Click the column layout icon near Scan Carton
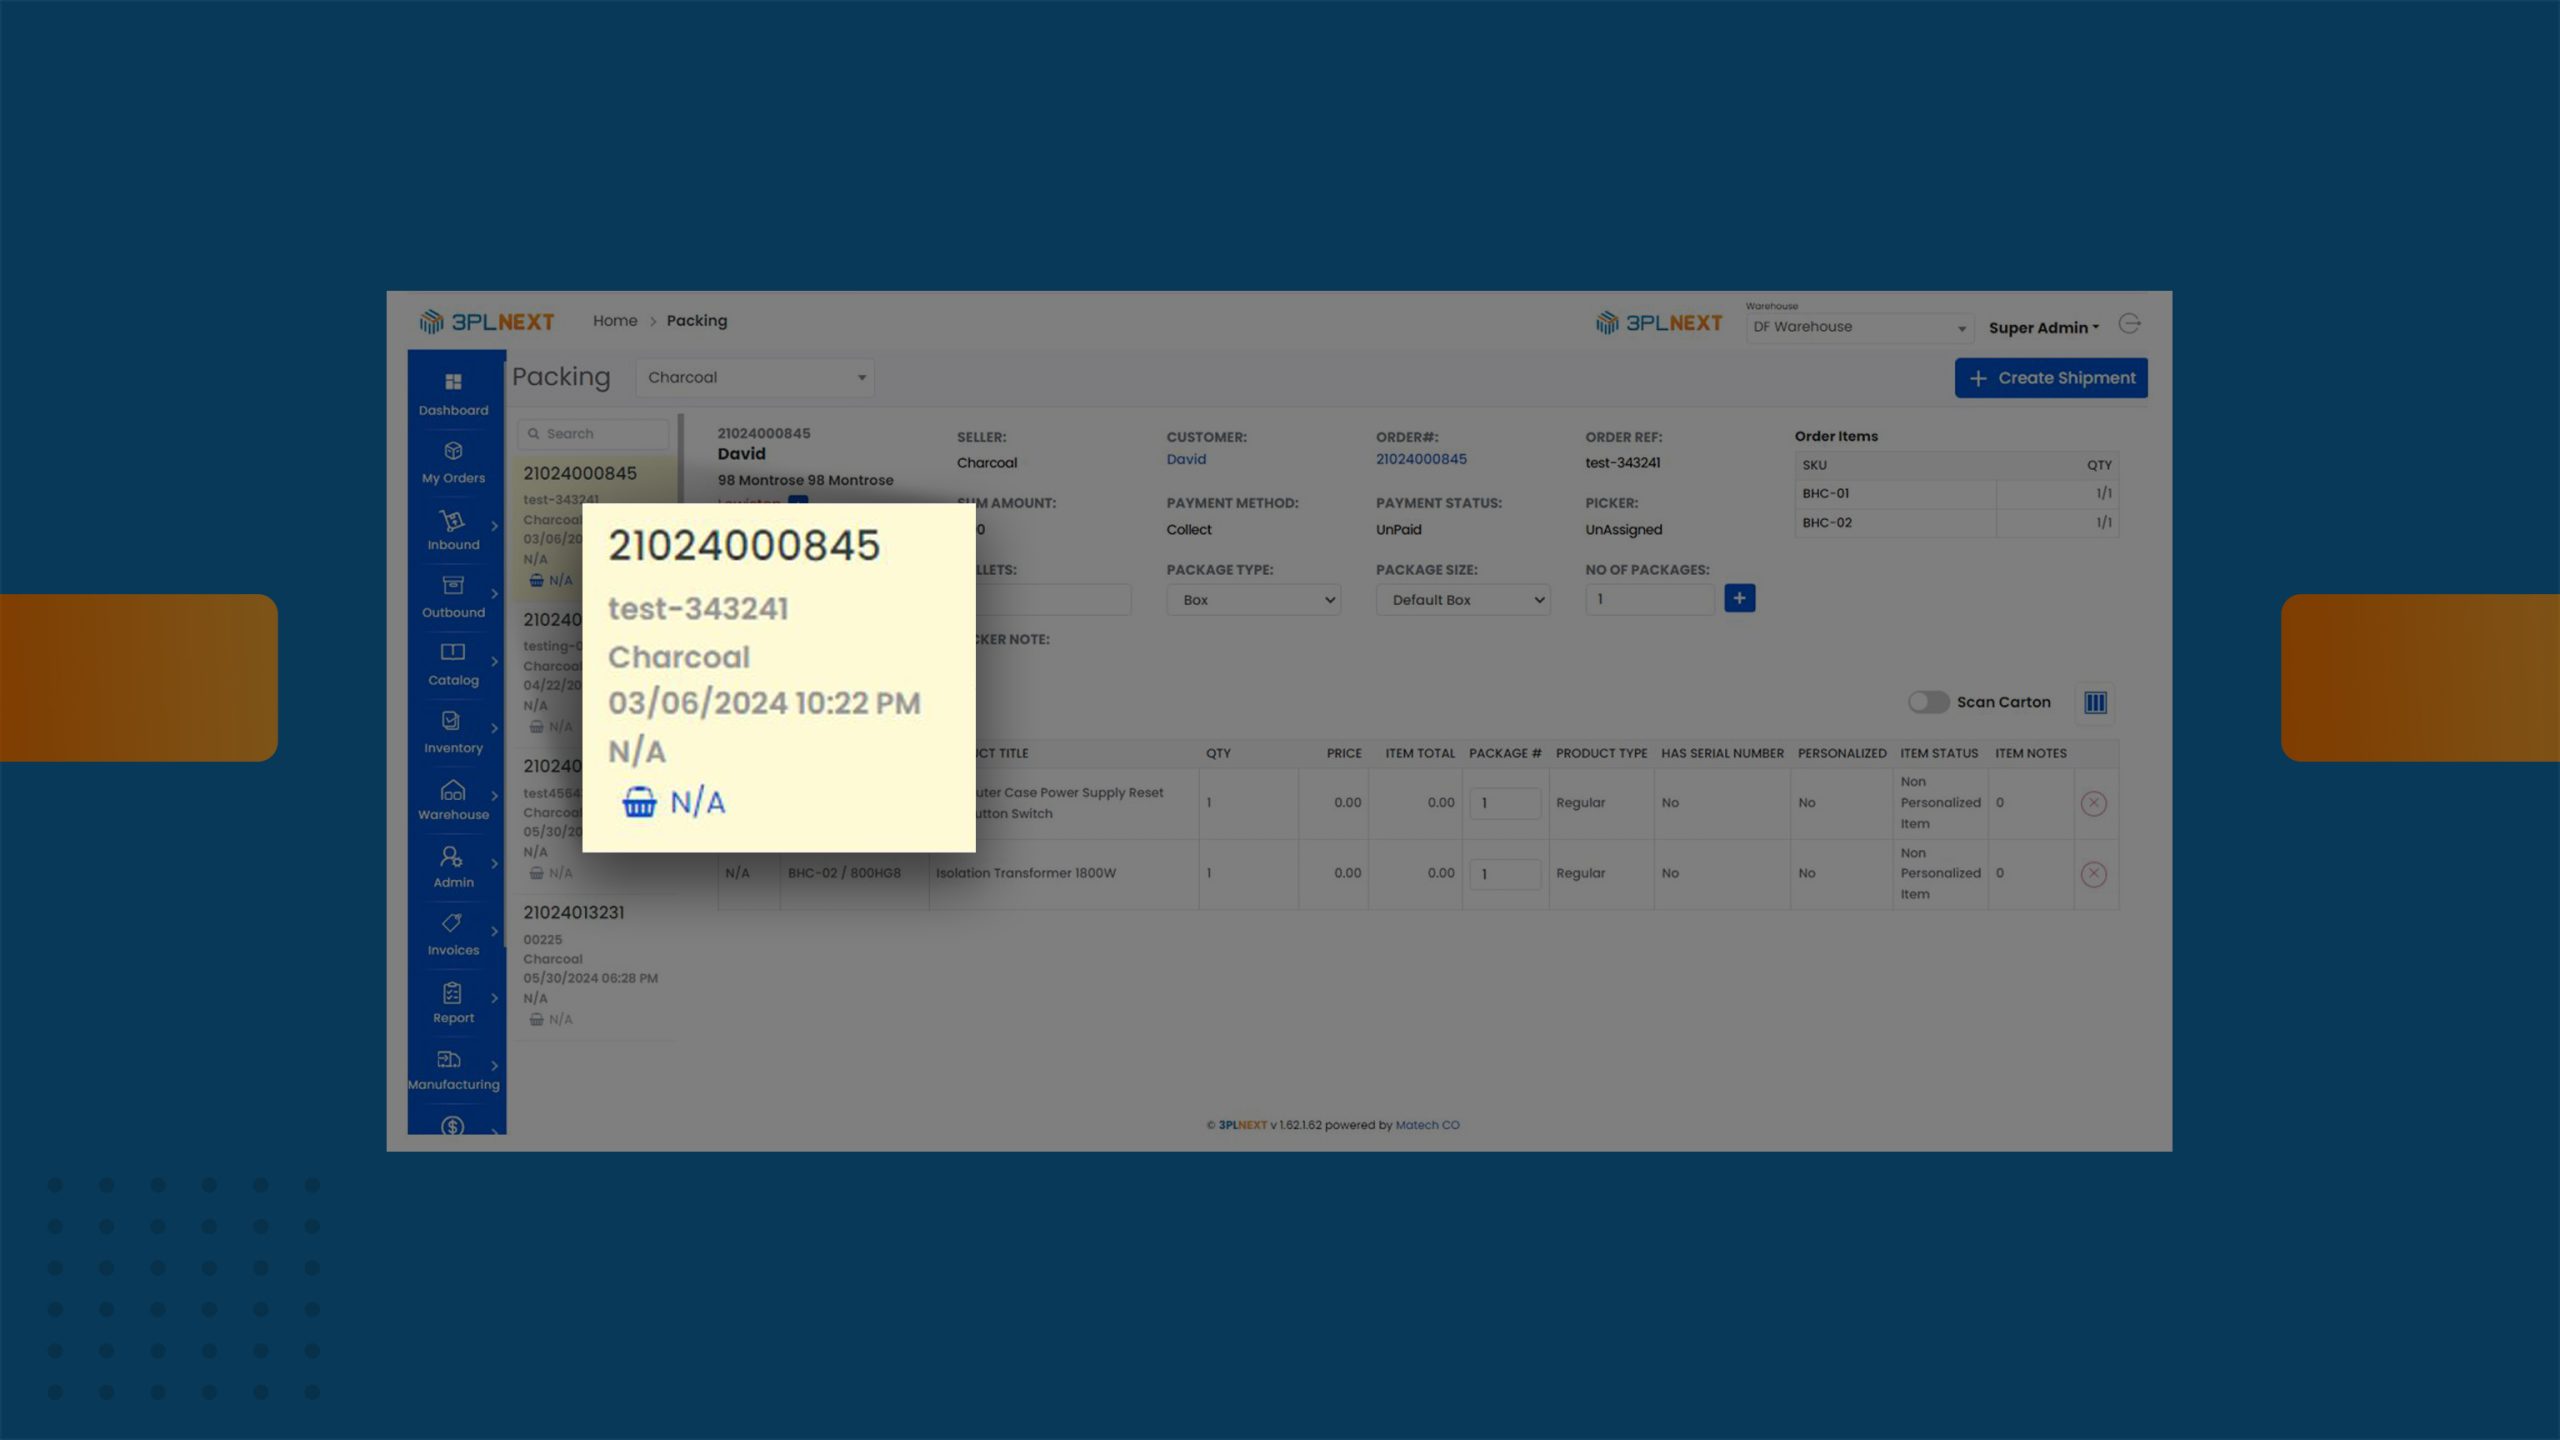This screenshot has height=1440, width=2560. pyautogui.click(x=2095, y=703)
